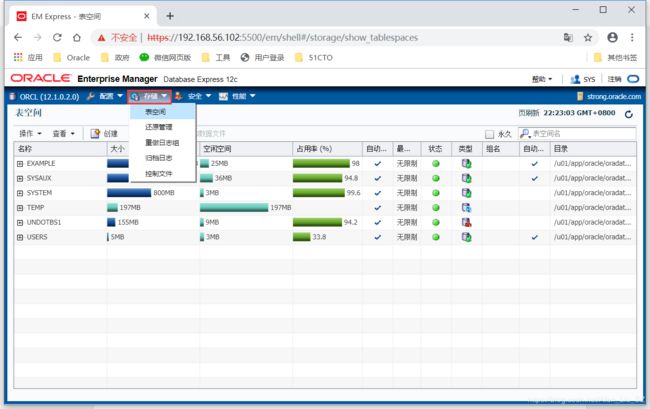Image resolution: width=650 pixels, height=409 pixels.
Task: Sort by the 名称 column header
Action: coord(61,149)
